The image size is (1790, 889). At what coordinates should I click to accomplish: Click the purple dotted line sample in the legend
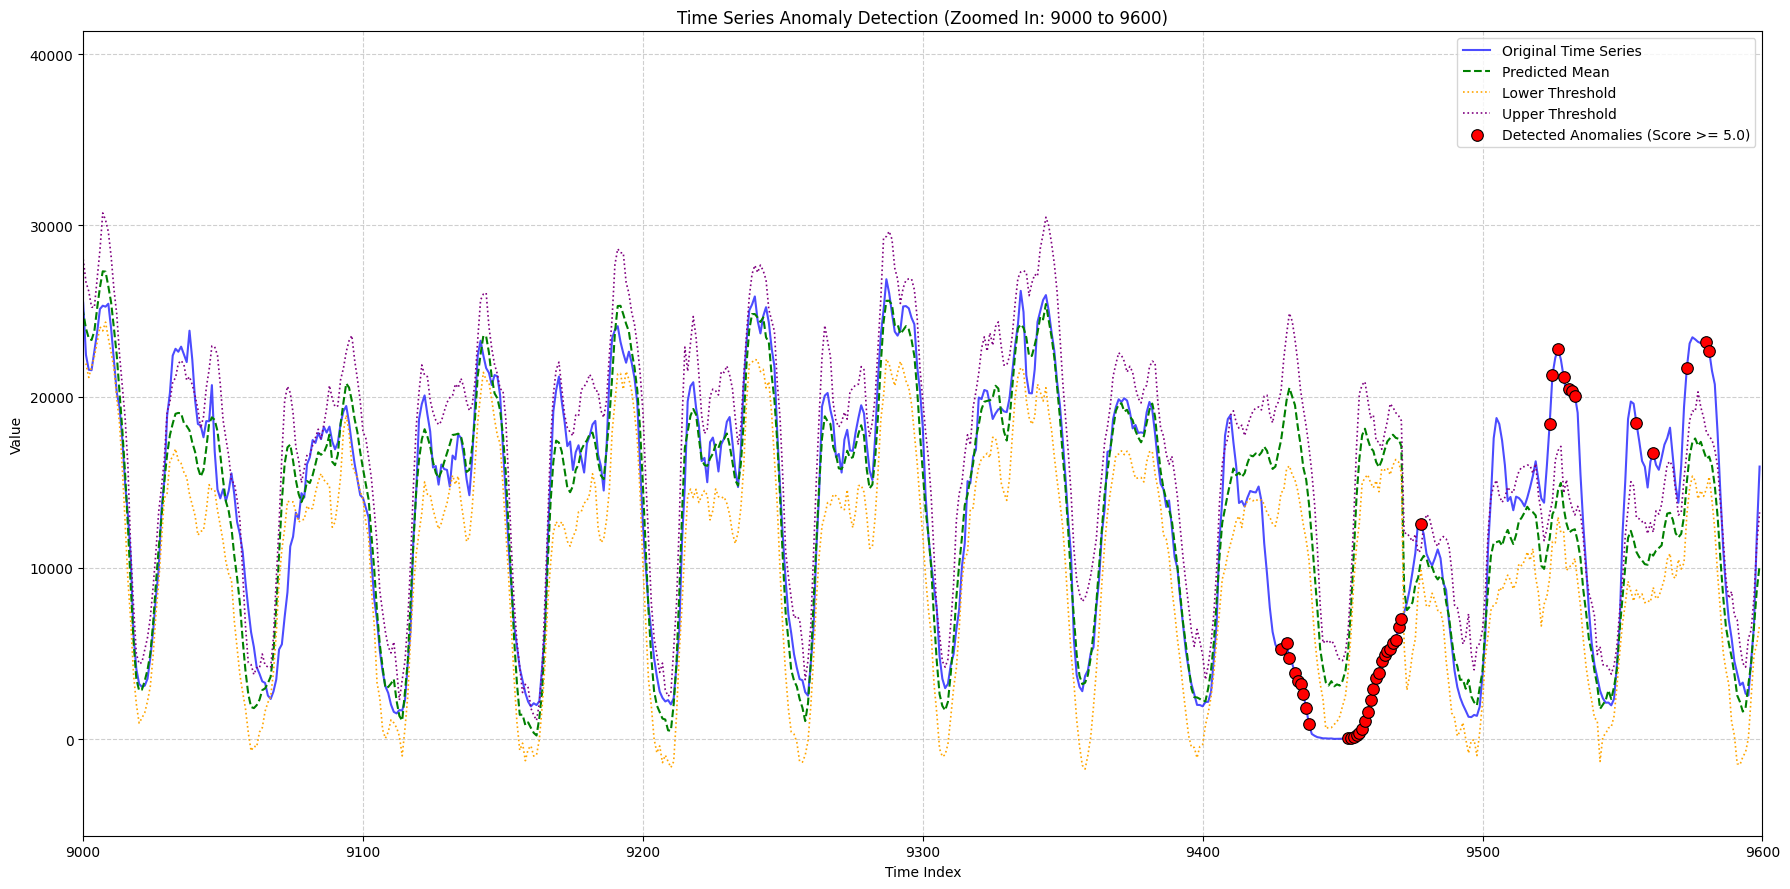pyautogui.click(x=1477, y=114)
